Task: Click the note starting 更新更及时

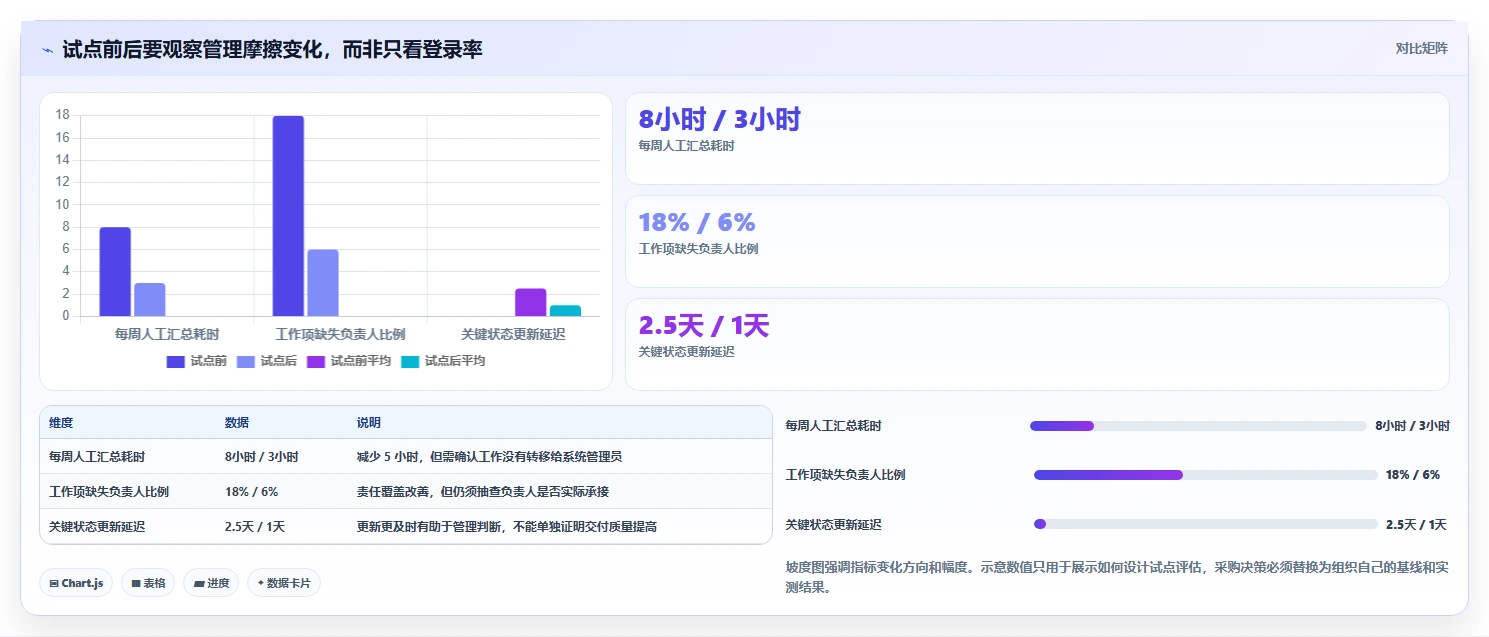Action: point(507,527)
